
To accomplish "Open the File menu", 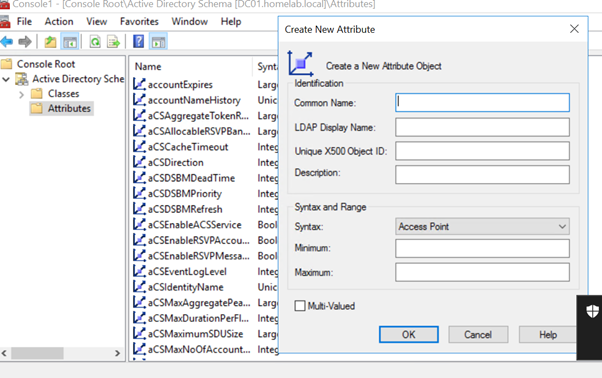I will (x=24, y=21).
